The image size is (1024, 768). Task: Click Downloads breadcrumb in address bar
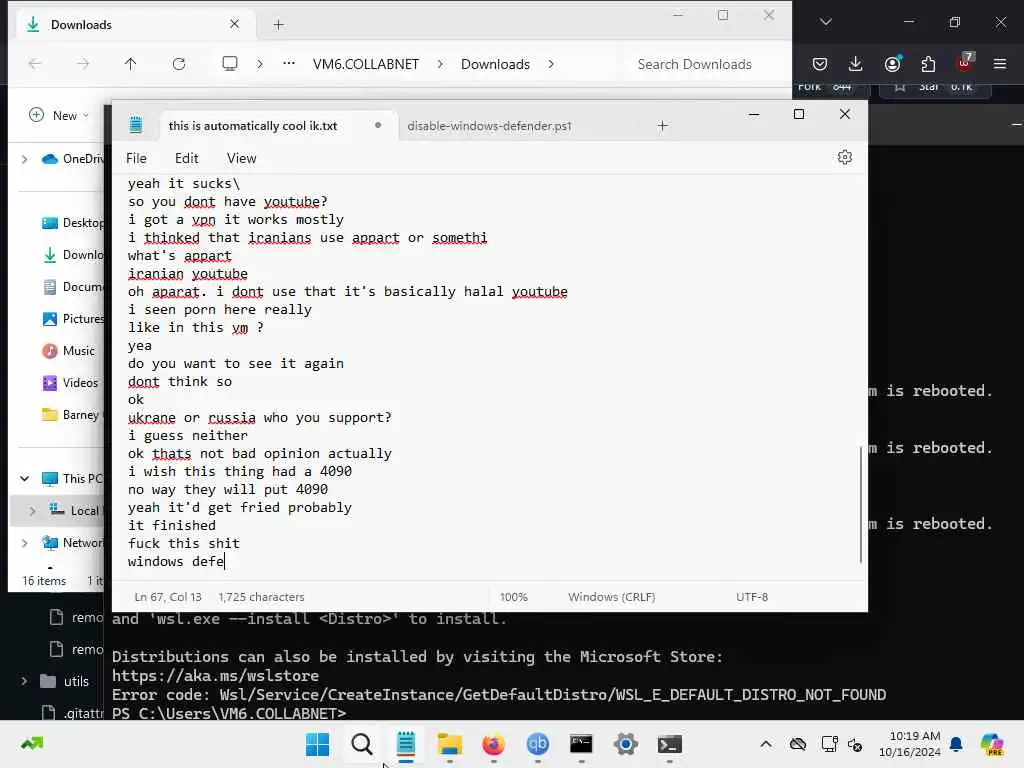click(495, 64)
